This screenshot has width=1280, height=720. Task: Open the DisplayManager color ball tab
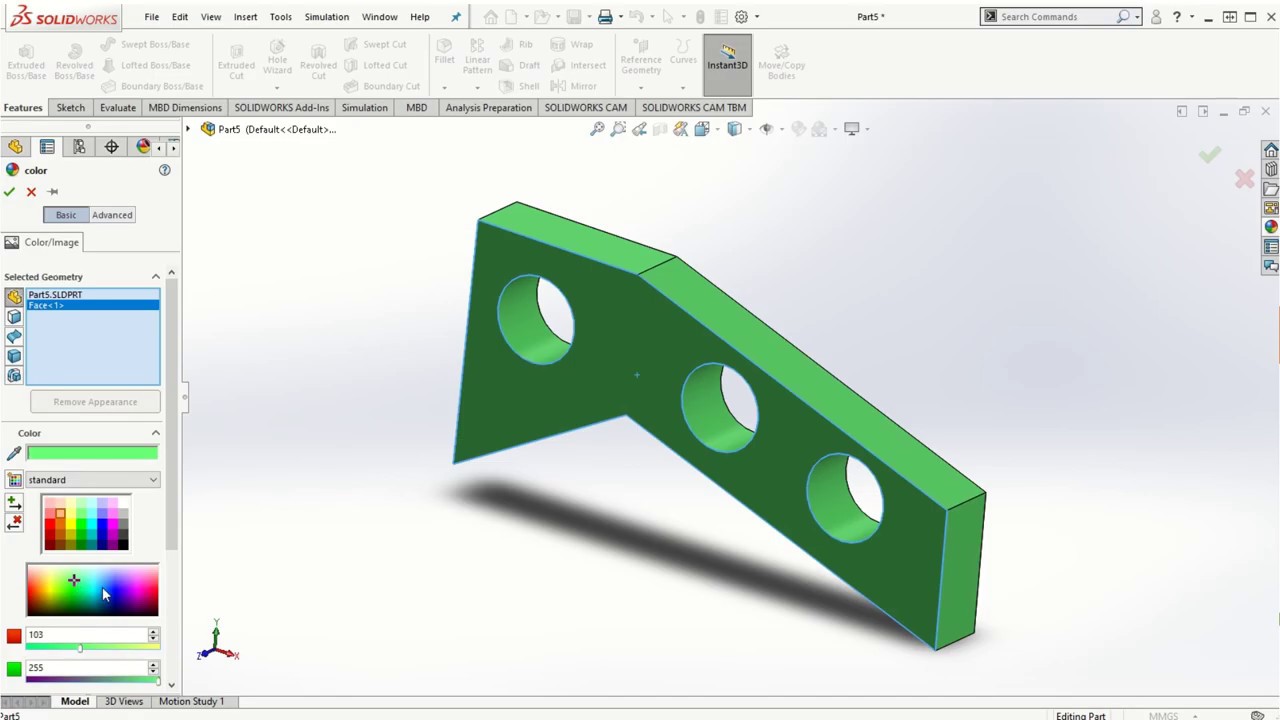point(143,147)
